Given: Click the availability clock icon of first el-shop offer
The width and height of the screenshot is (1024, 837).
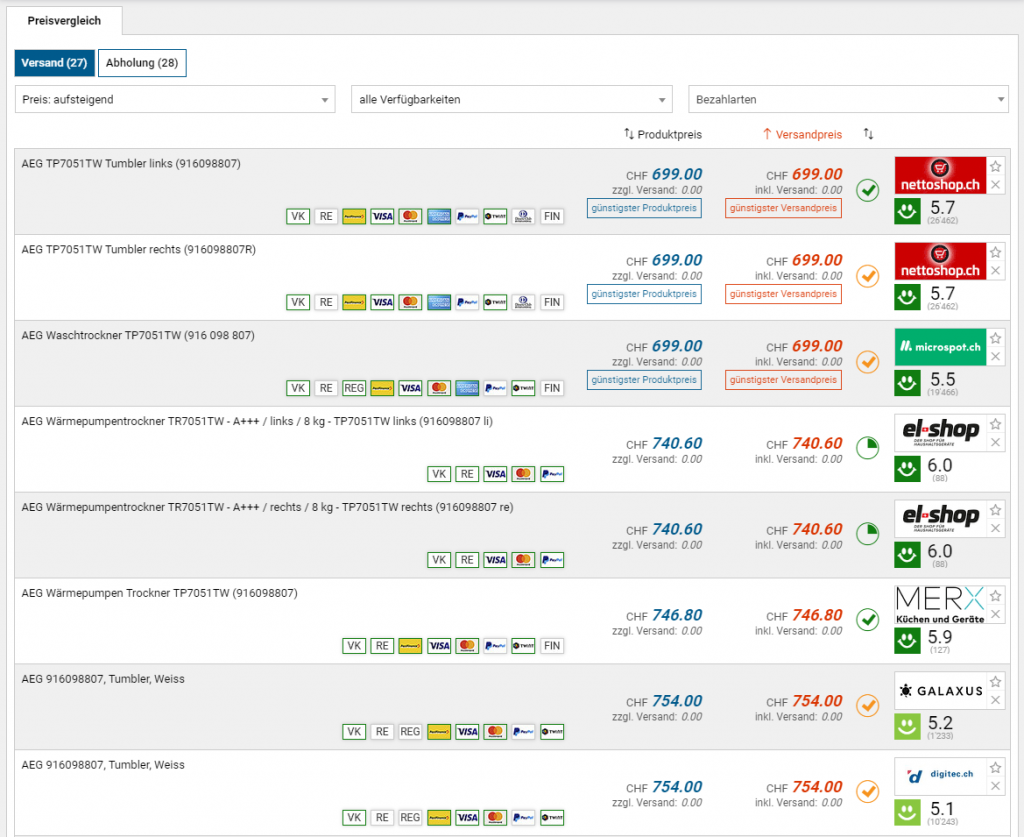Looking at the screenshot, I should coord(868,448).
